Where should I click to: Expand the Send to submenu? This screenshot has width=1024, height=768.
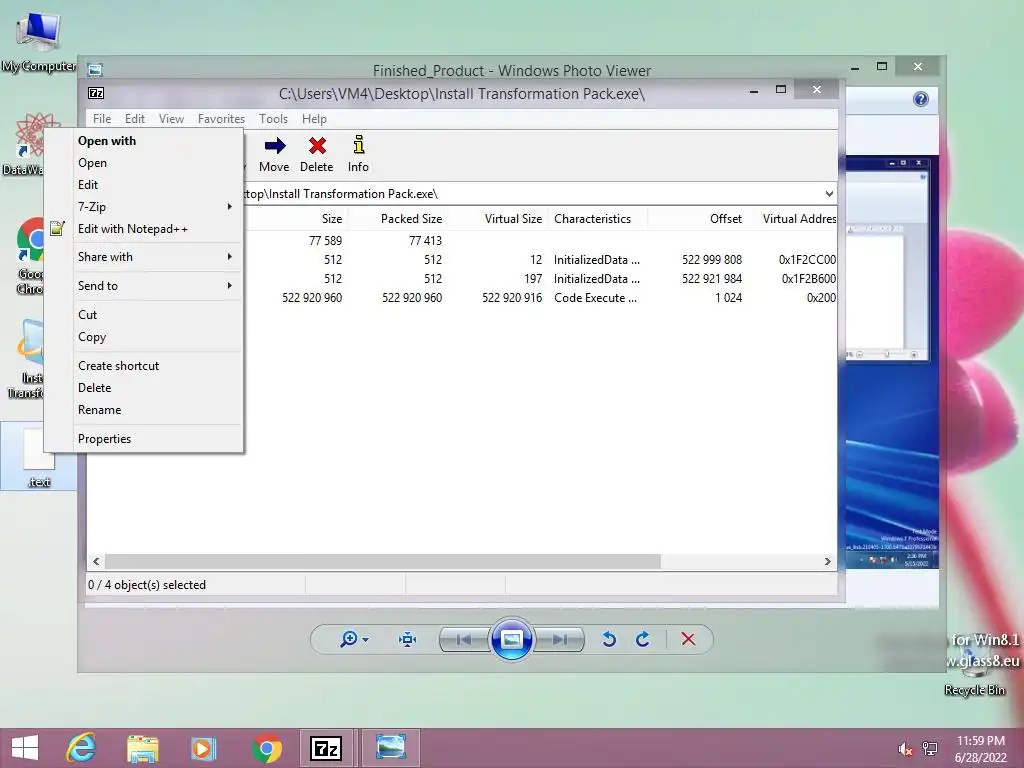point(157,285)
